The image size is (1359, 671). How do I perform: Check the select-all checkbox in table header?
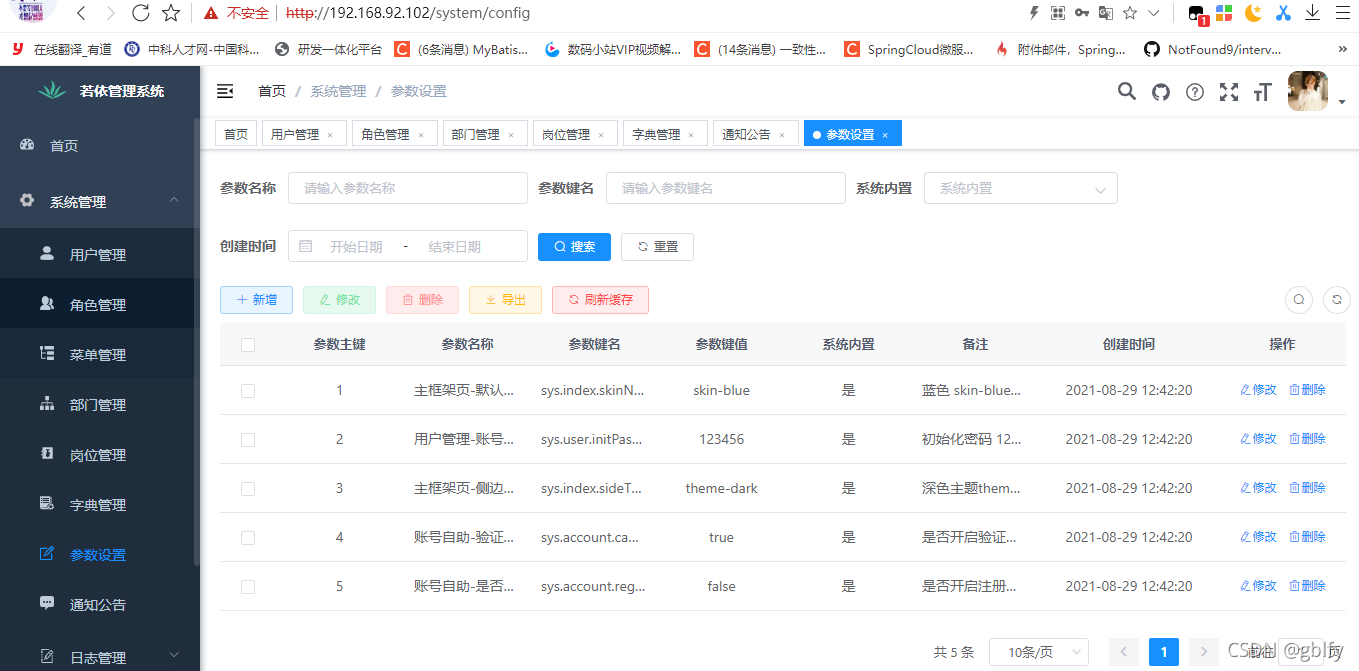pyautogui.click(x=248, y=344)
